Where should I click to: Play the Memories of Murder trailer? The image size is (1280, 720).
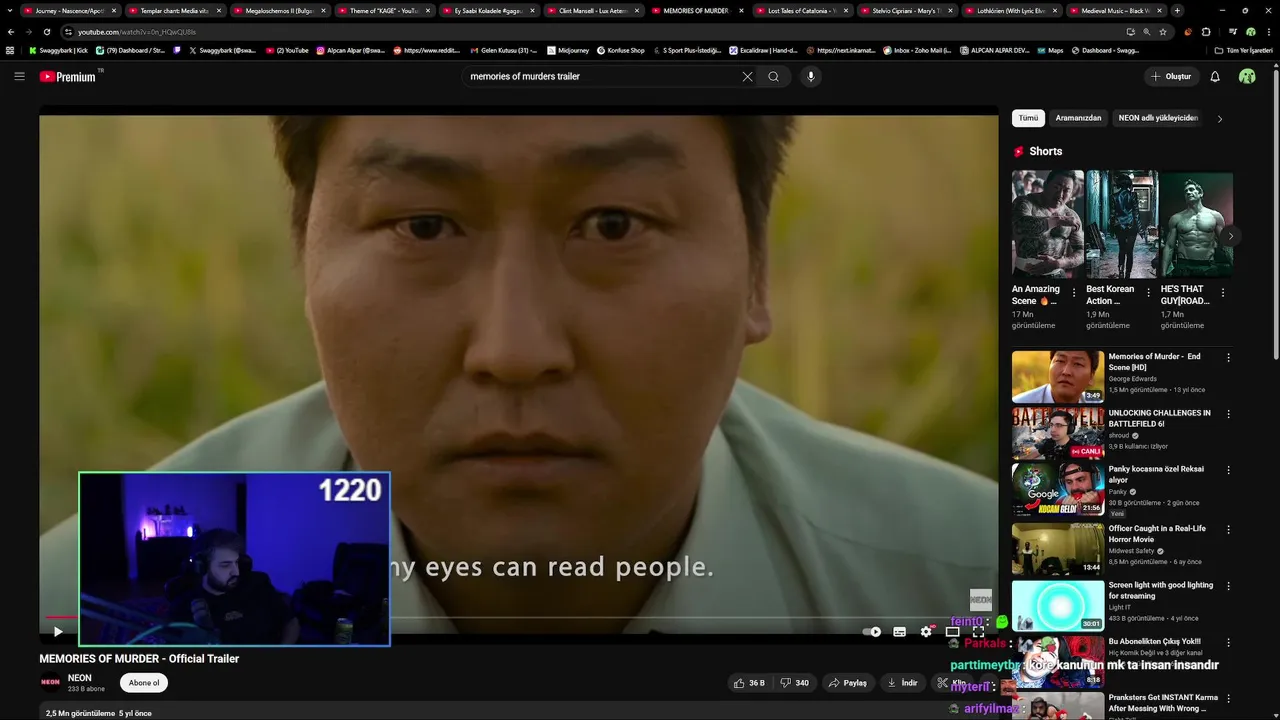click(x=58, y=631)
